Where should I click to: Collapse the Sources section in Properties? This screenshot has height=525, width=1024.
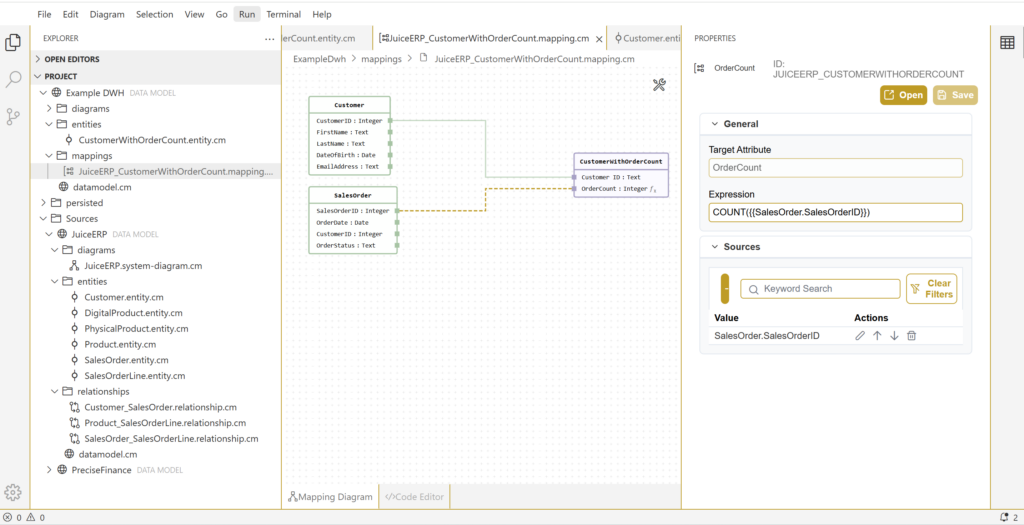click(715, 246)
